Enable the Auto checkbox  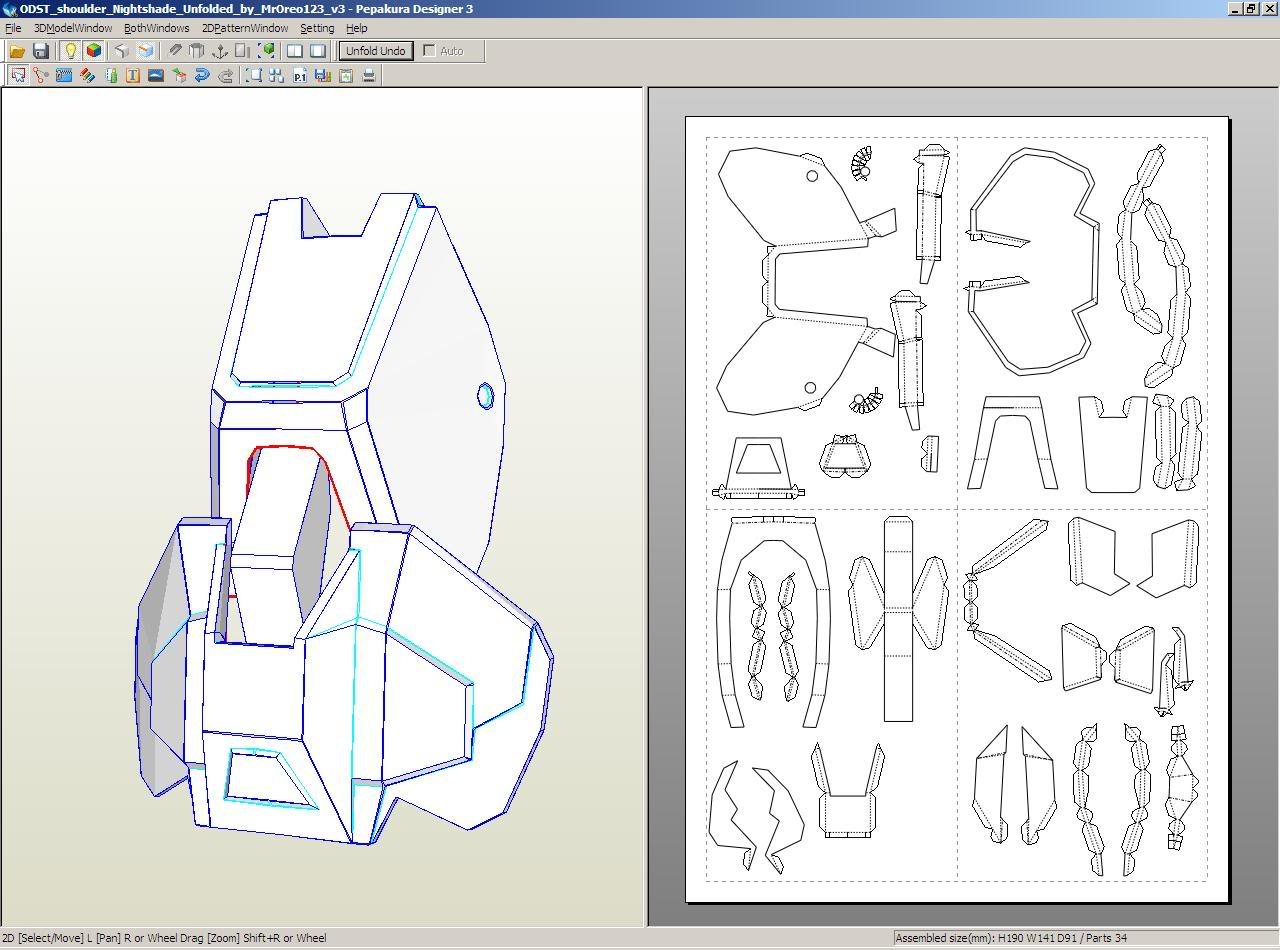pyautogui.click(x=430, y=51)
